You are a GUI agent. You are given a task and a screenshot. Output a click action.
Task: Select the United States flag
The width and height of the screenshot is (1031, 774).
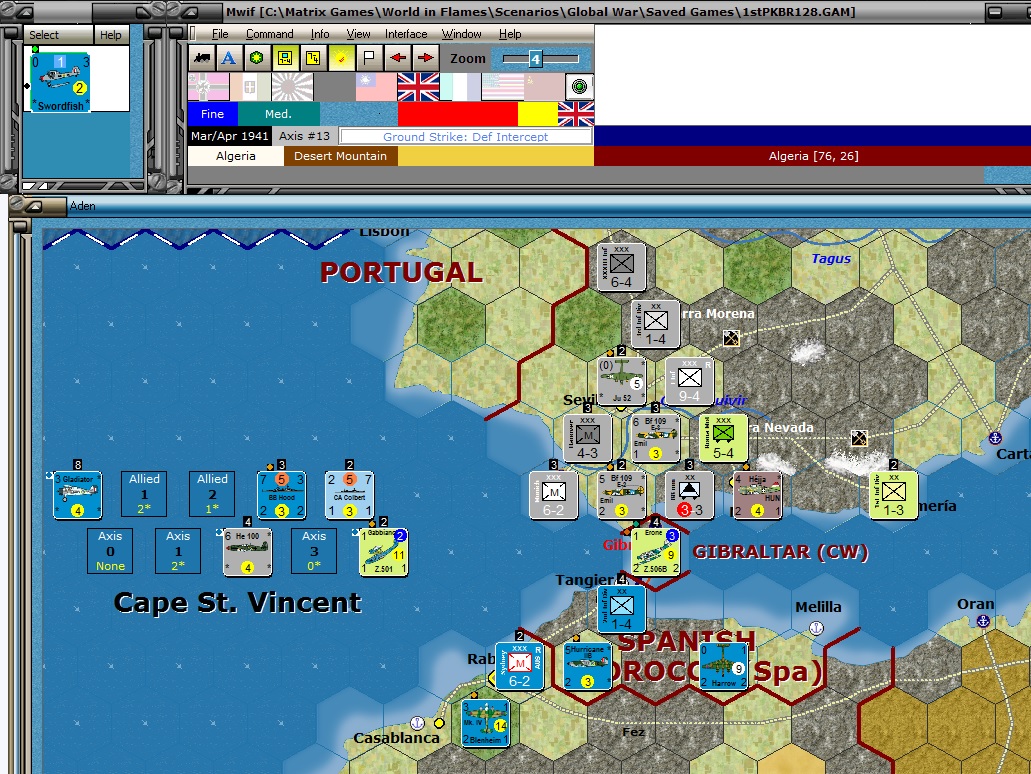(502, 87)
